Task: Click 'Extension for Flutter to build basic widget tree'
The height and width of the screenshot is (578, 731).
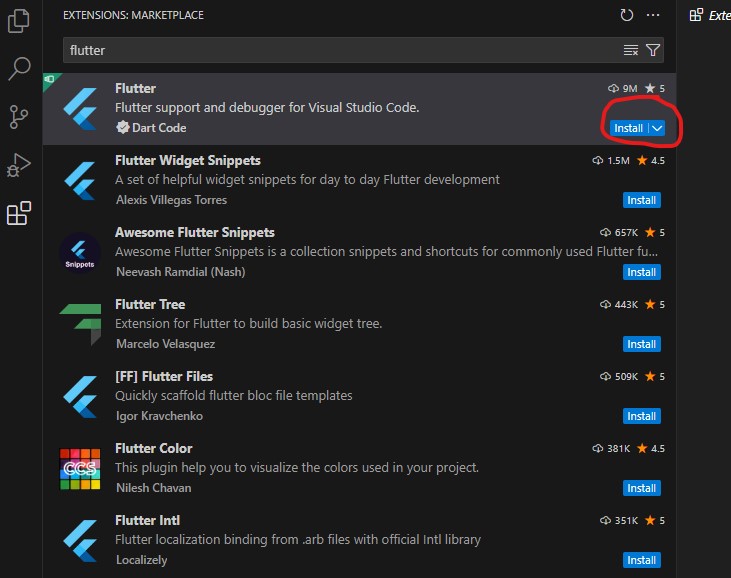Action: pyautogui.click(x=248, y=323)
